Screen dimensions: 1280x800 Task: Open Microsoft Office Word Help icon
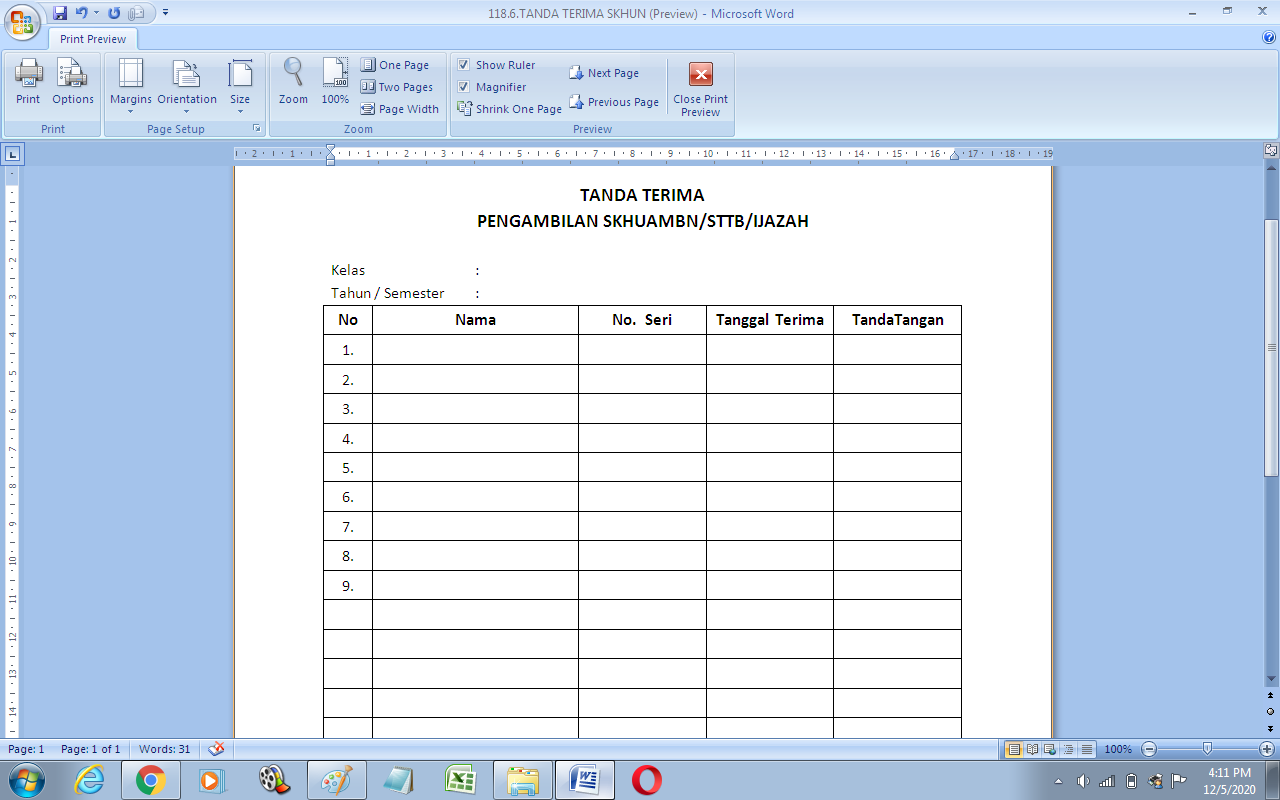[x=1269, y=37]
